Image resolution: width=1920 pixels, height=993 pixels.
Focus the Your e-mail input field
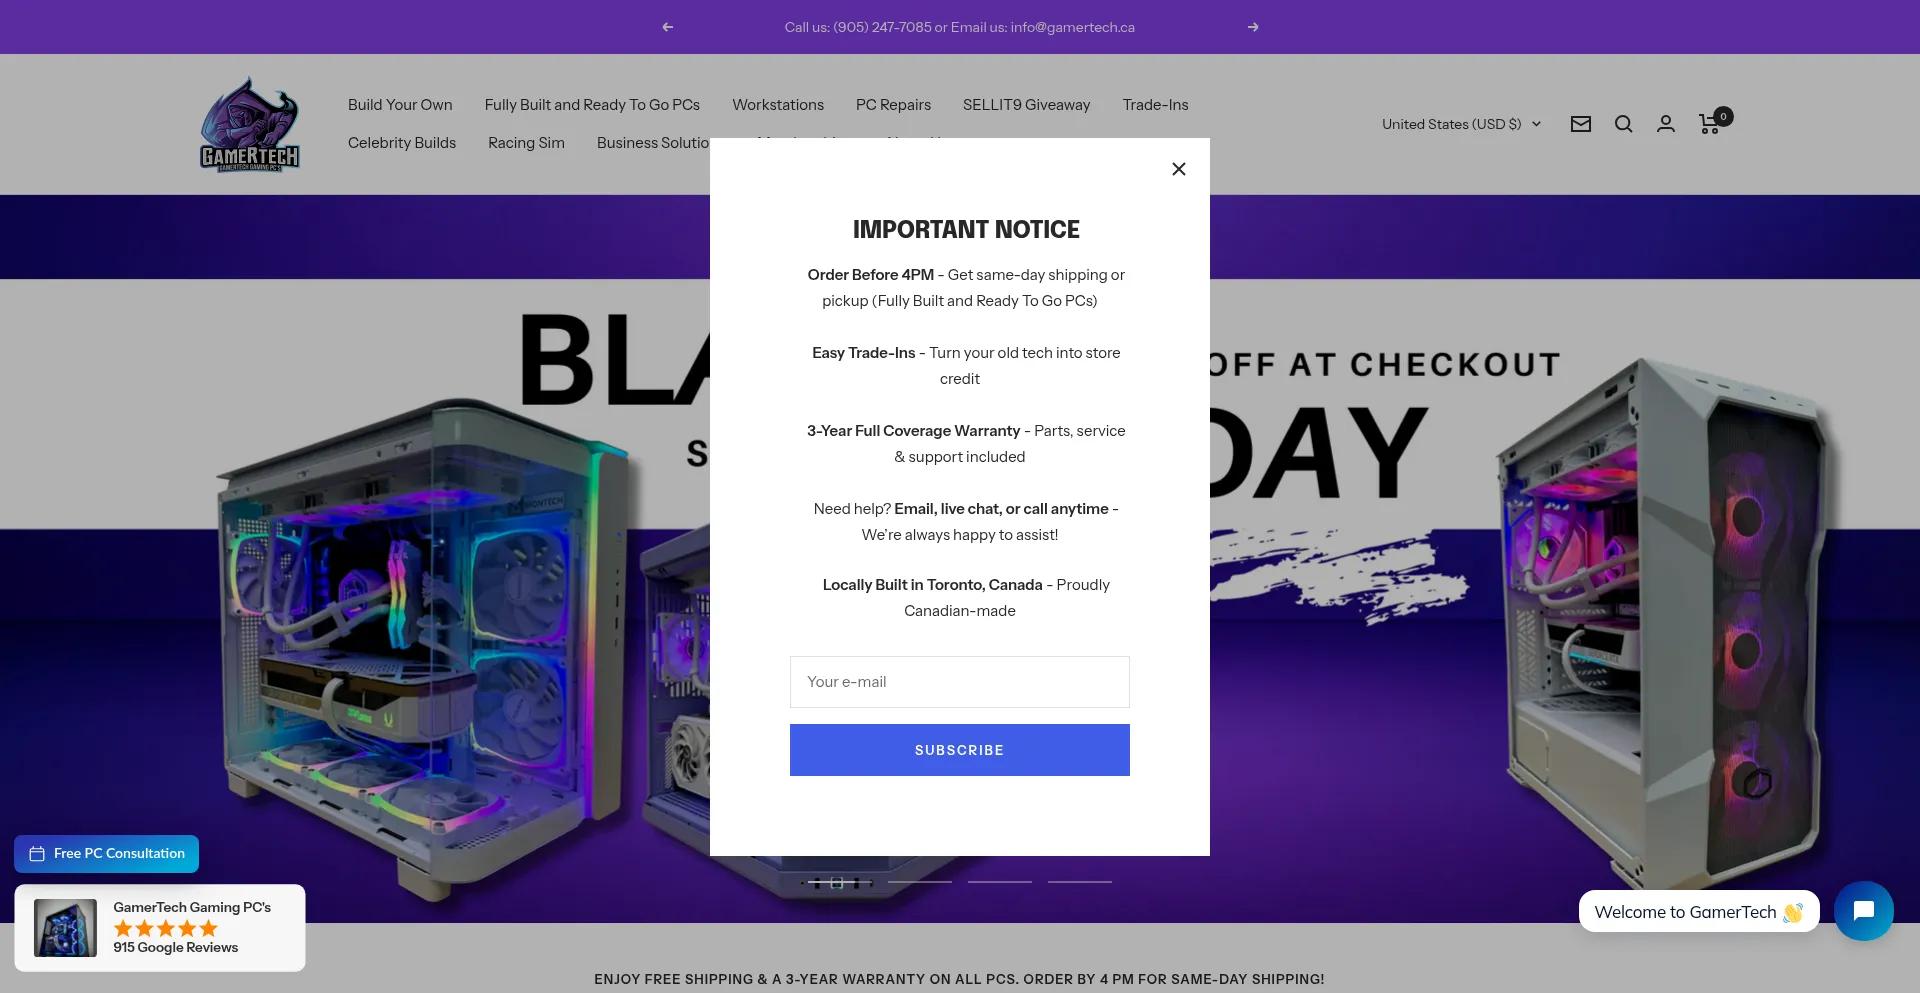tap(960, 682)
